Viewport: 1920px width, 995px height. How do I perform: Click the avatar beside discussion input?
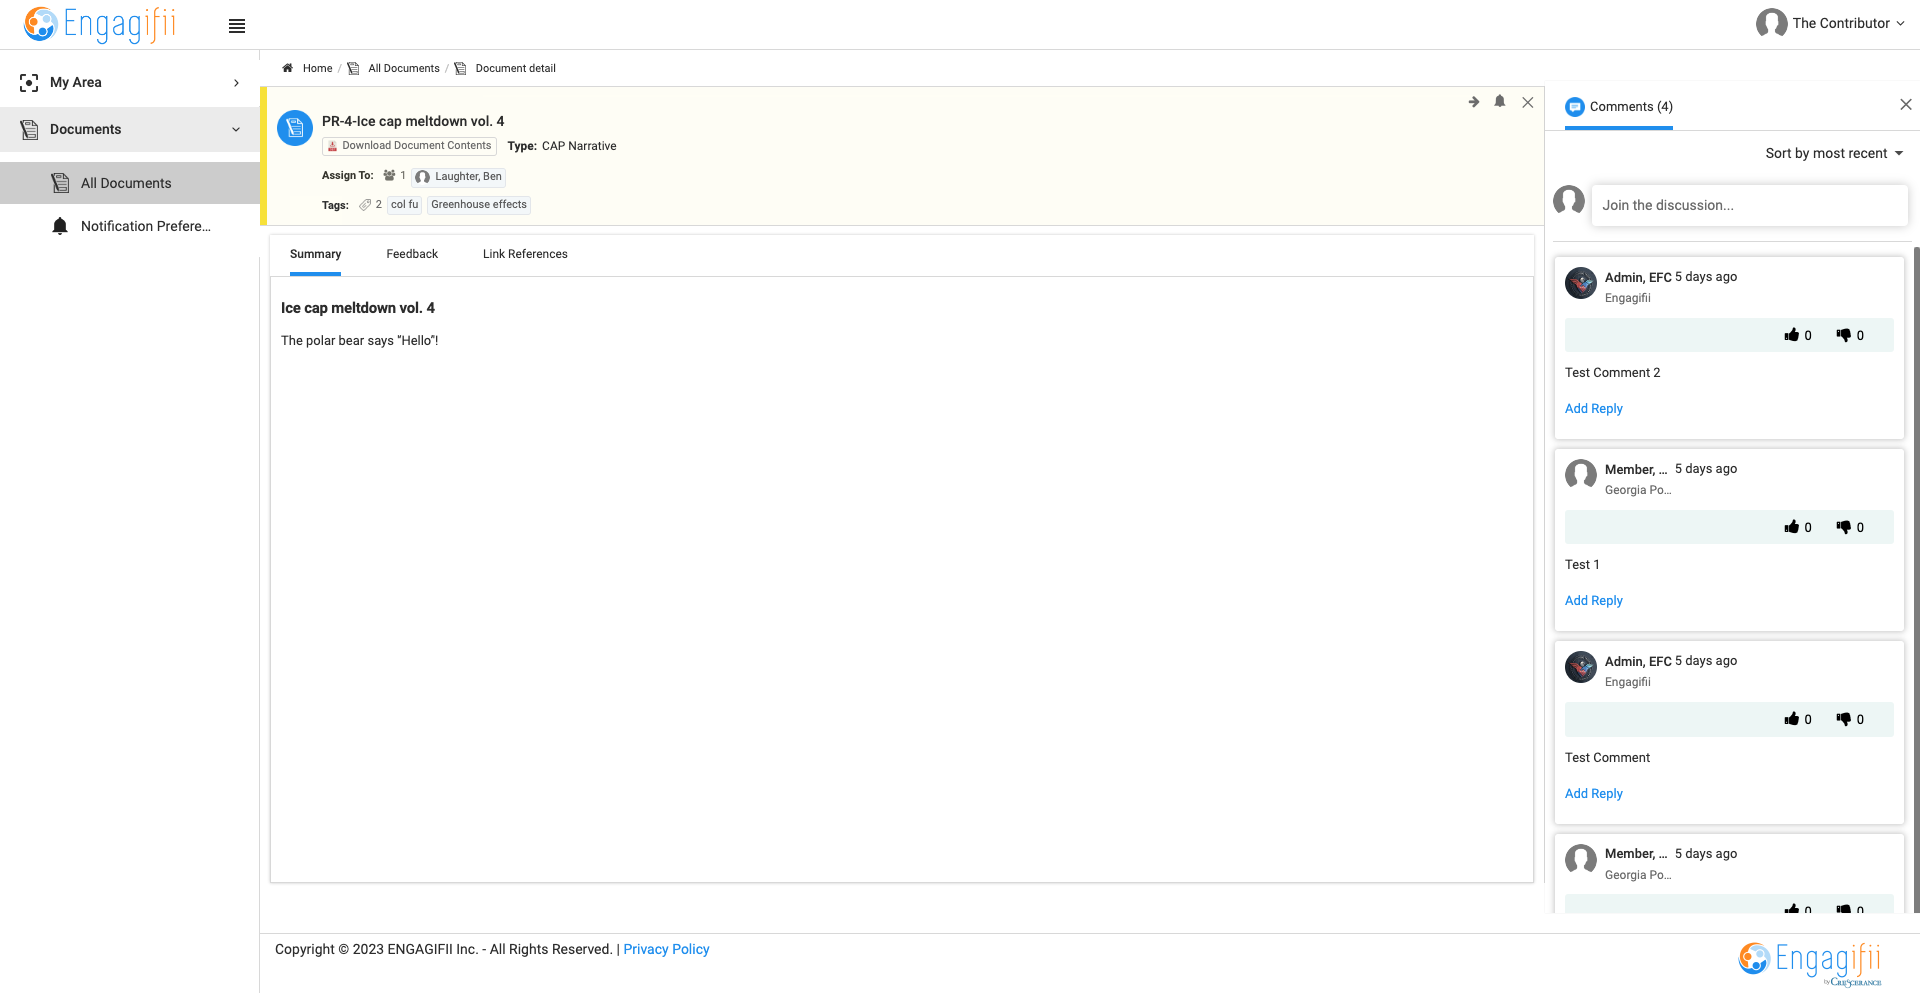pyautogui.click(x=1569, y=201)
